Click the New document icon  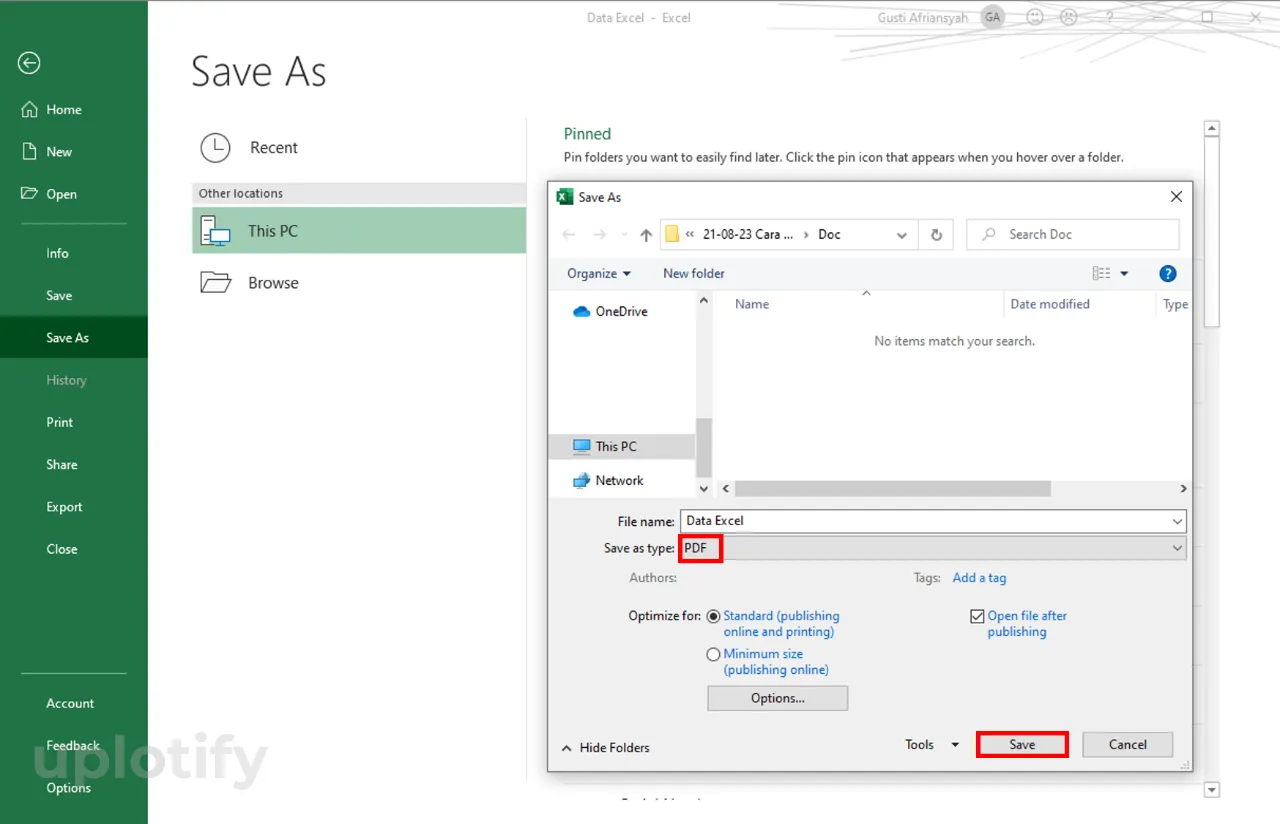point(30,151)
